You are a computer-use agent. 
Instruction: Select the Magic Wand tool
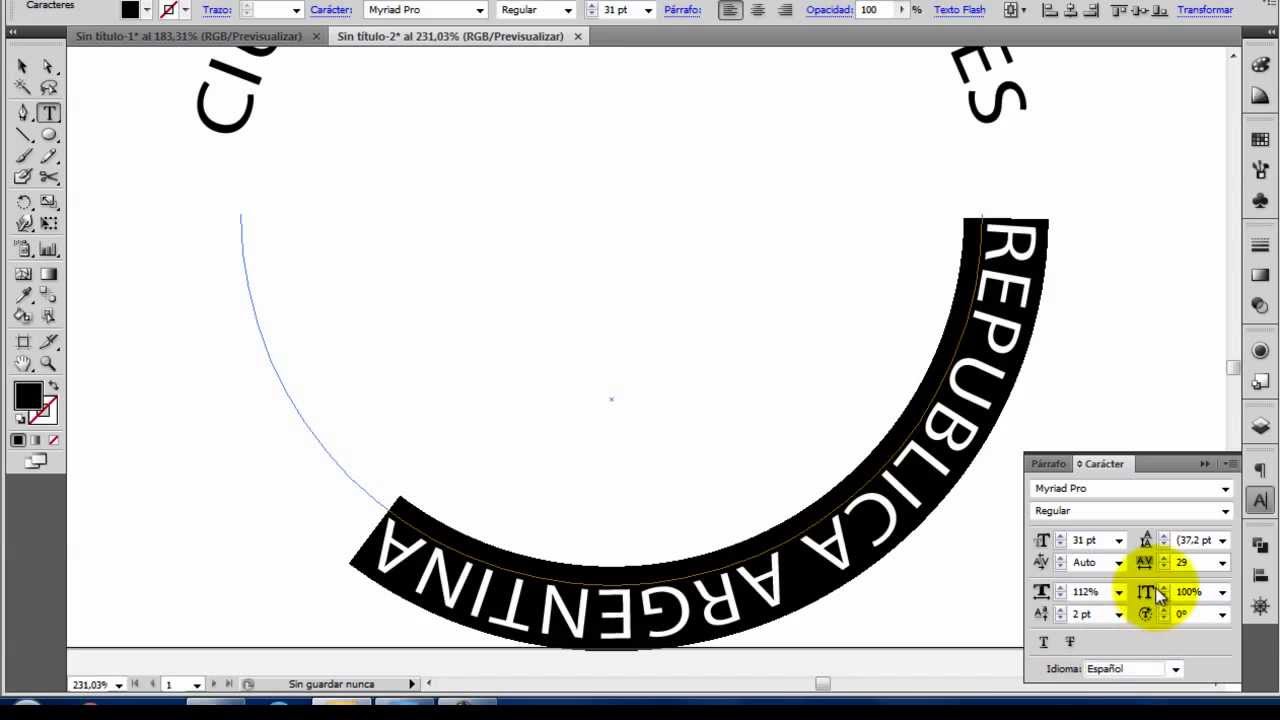(23, 88)
